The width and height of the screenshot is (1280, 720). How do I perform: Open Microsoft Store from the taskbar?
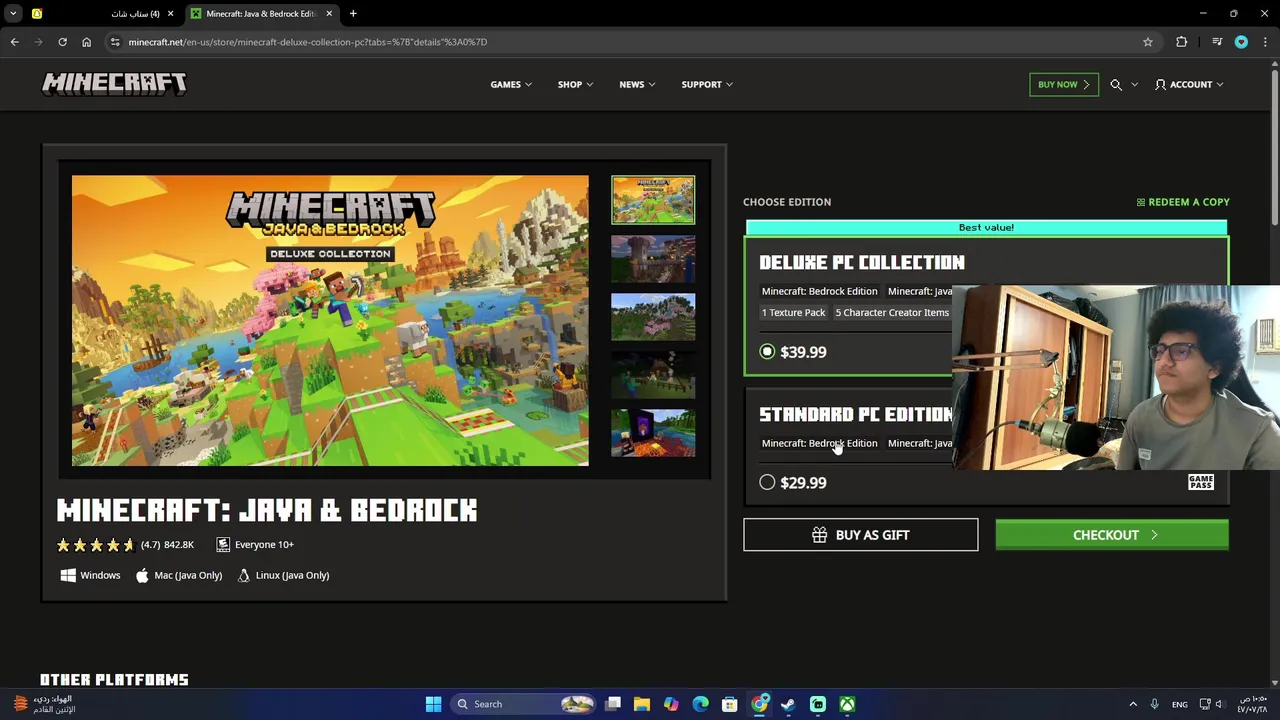click(729, 704)
